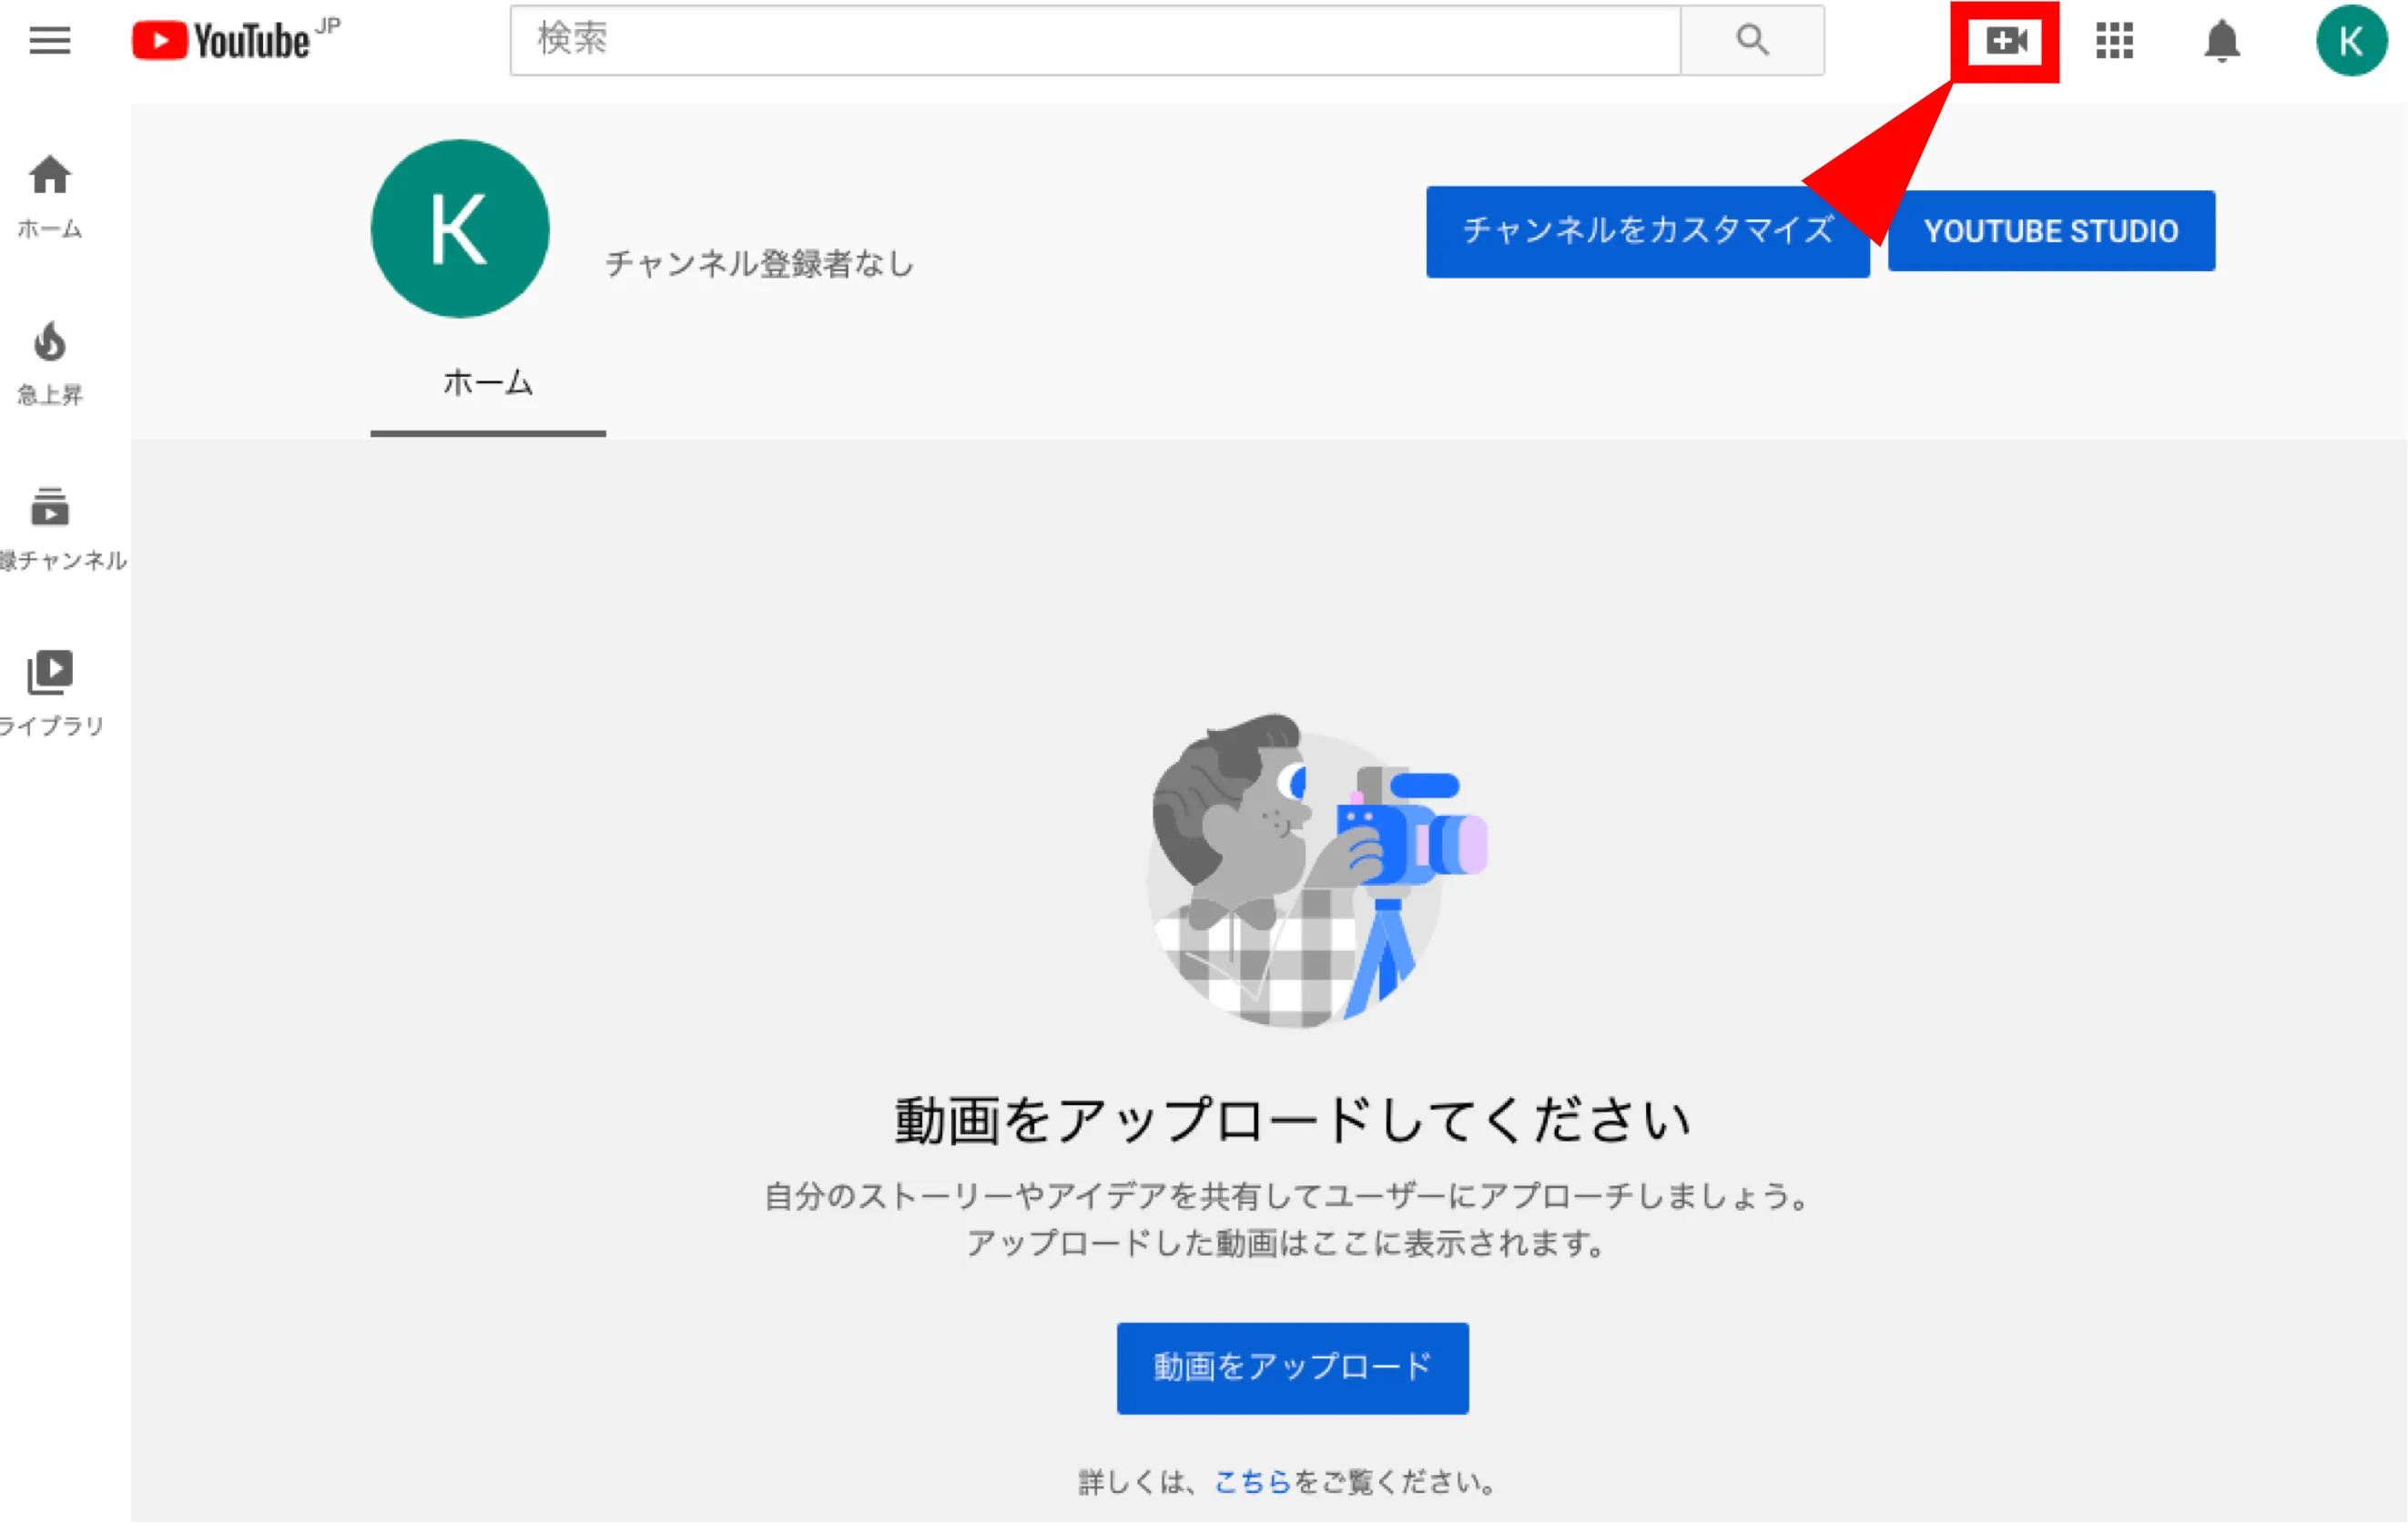Image resolution: width=2408 pixels, height=1524 pixels.
Task: Open 急上昇 trending in sidebar
Action: click(50, 362)
